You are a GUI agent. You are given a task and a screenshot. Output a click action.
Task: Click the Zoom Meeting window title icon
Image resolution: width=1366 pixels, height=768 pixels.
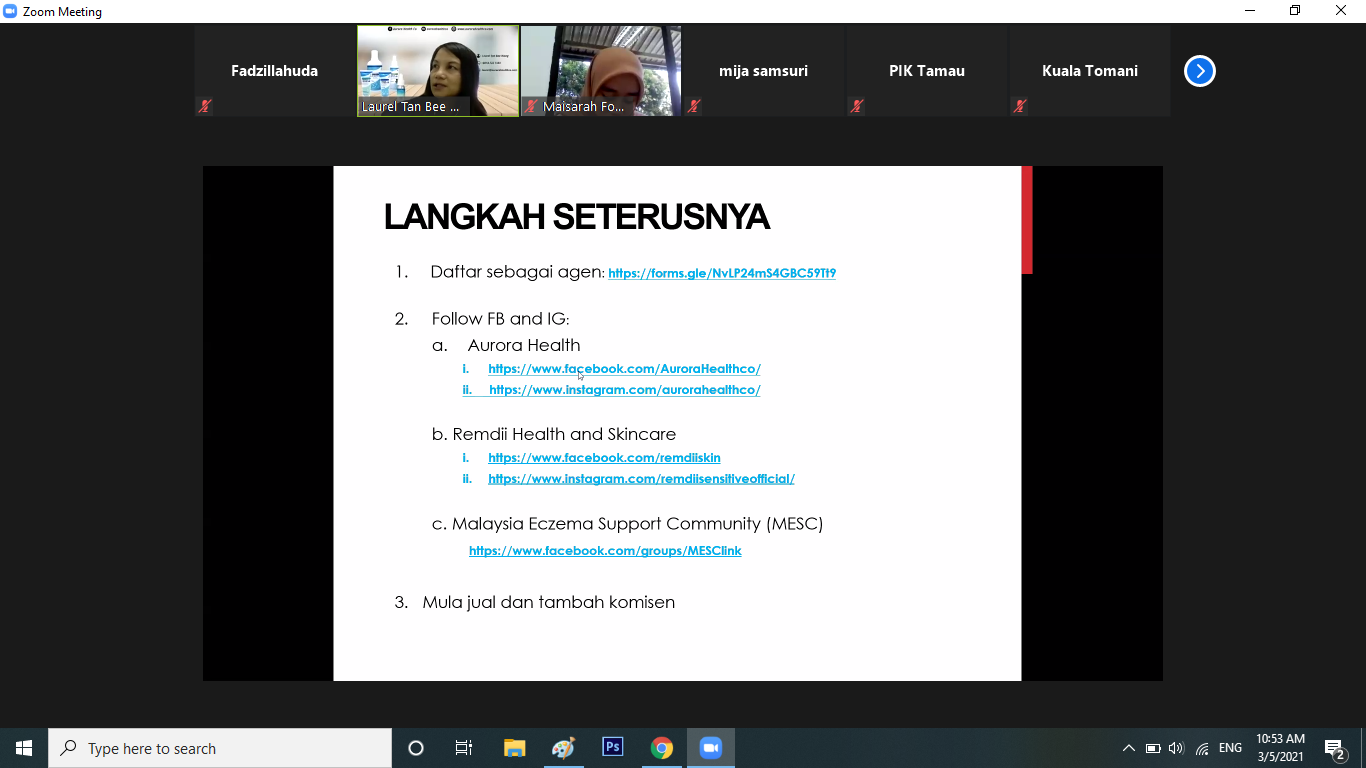click(10, 11)
